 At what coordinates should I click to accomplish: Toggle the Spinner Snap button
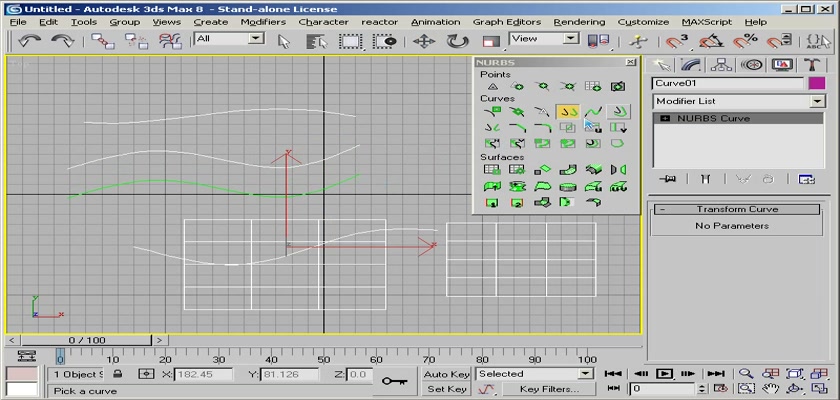tap(778, 41)
